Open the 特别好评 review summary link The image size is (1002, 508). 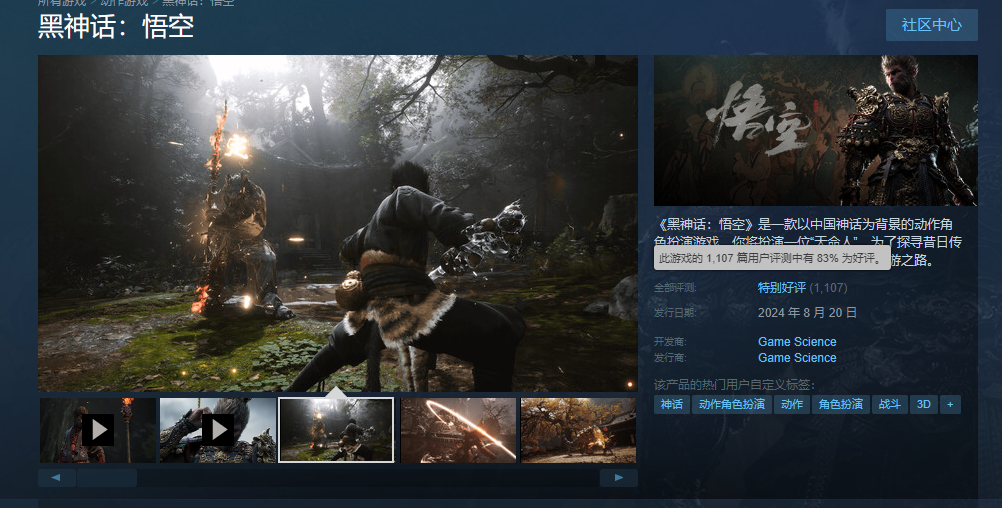[x=782, y=288]
